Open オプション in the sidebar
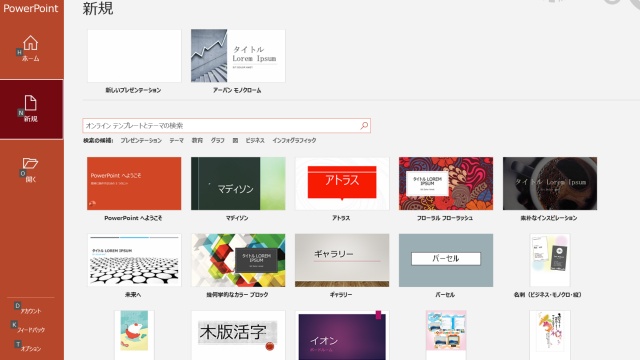This screenshot has height=360, width=640. [x=31, y=349]
